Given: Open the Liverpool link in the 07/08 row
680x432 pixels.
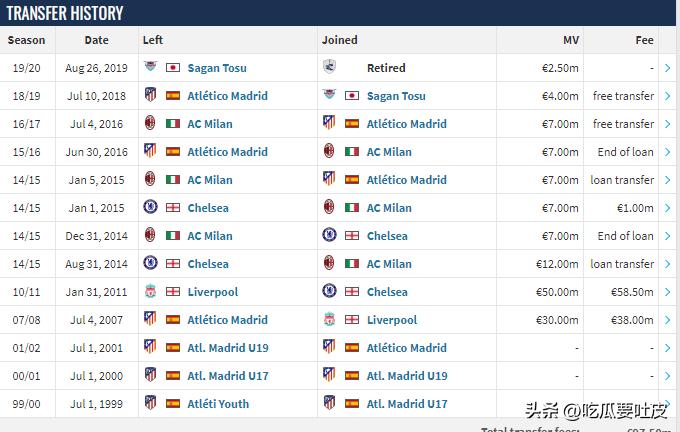Looking at the screenshot, I should tap(392, 320).
